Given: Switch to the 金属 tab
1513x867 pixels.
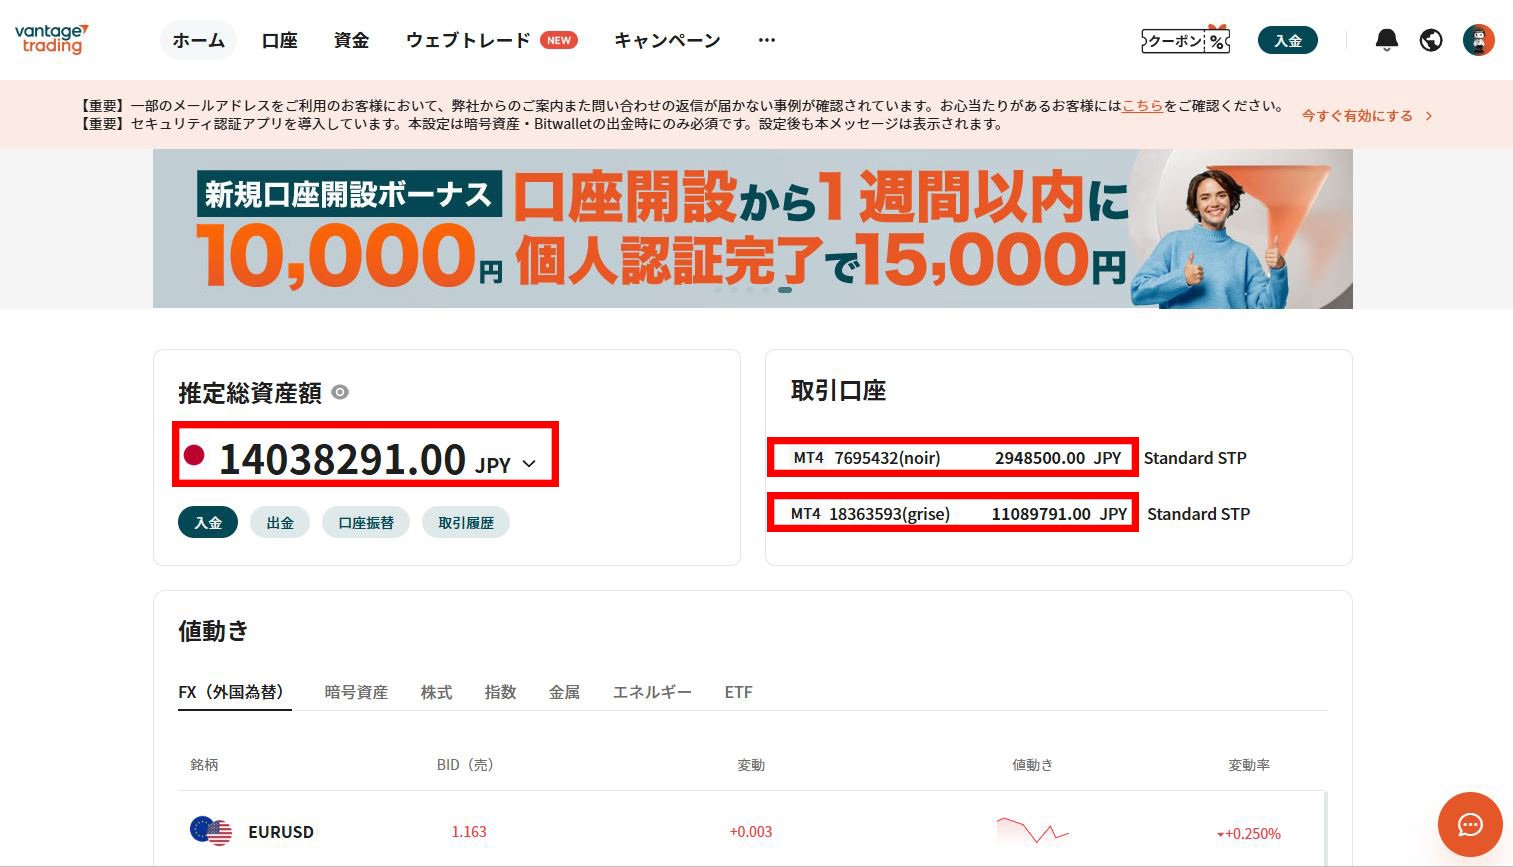Looking at the screenshot, I should (564, 692).
